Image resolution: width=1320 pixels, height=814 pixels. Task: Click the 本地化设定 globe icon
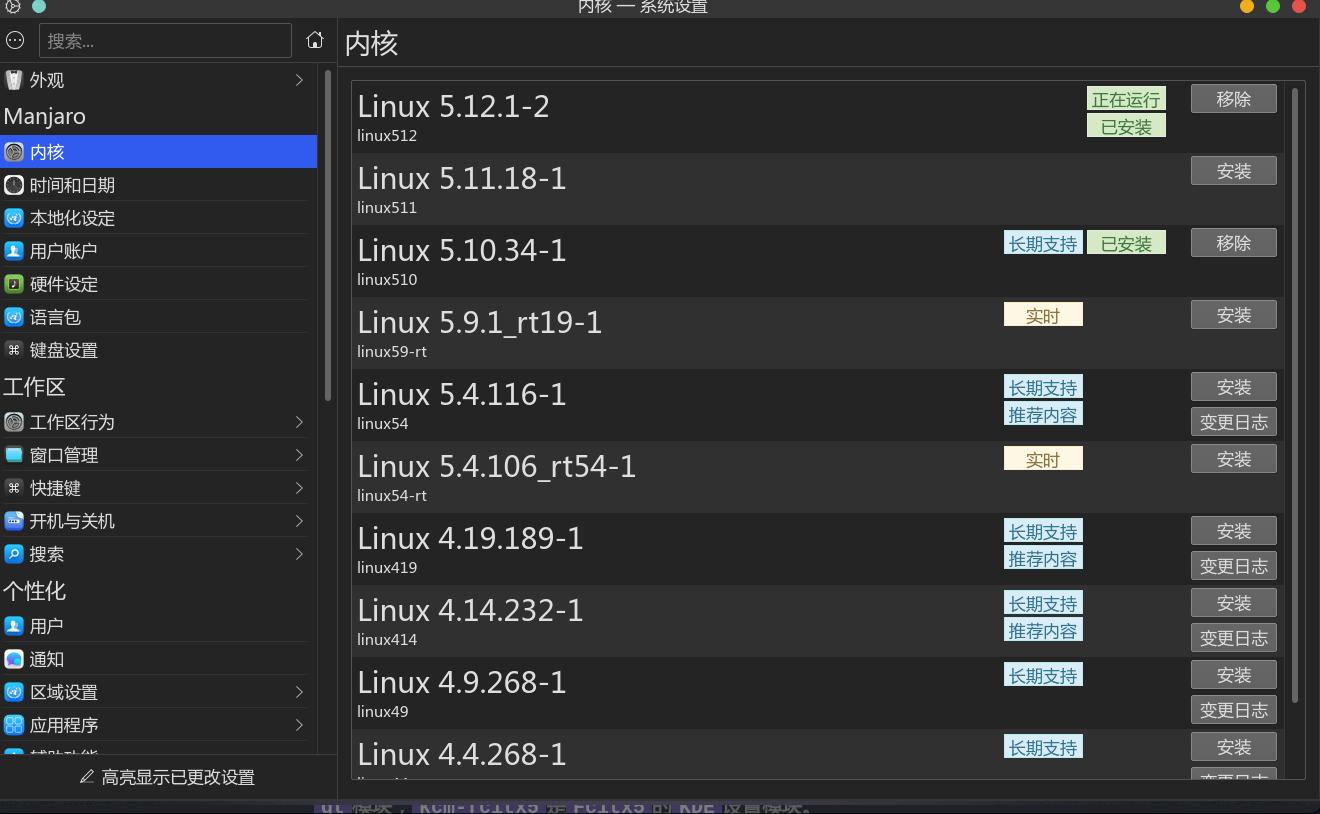pos(14,218)
